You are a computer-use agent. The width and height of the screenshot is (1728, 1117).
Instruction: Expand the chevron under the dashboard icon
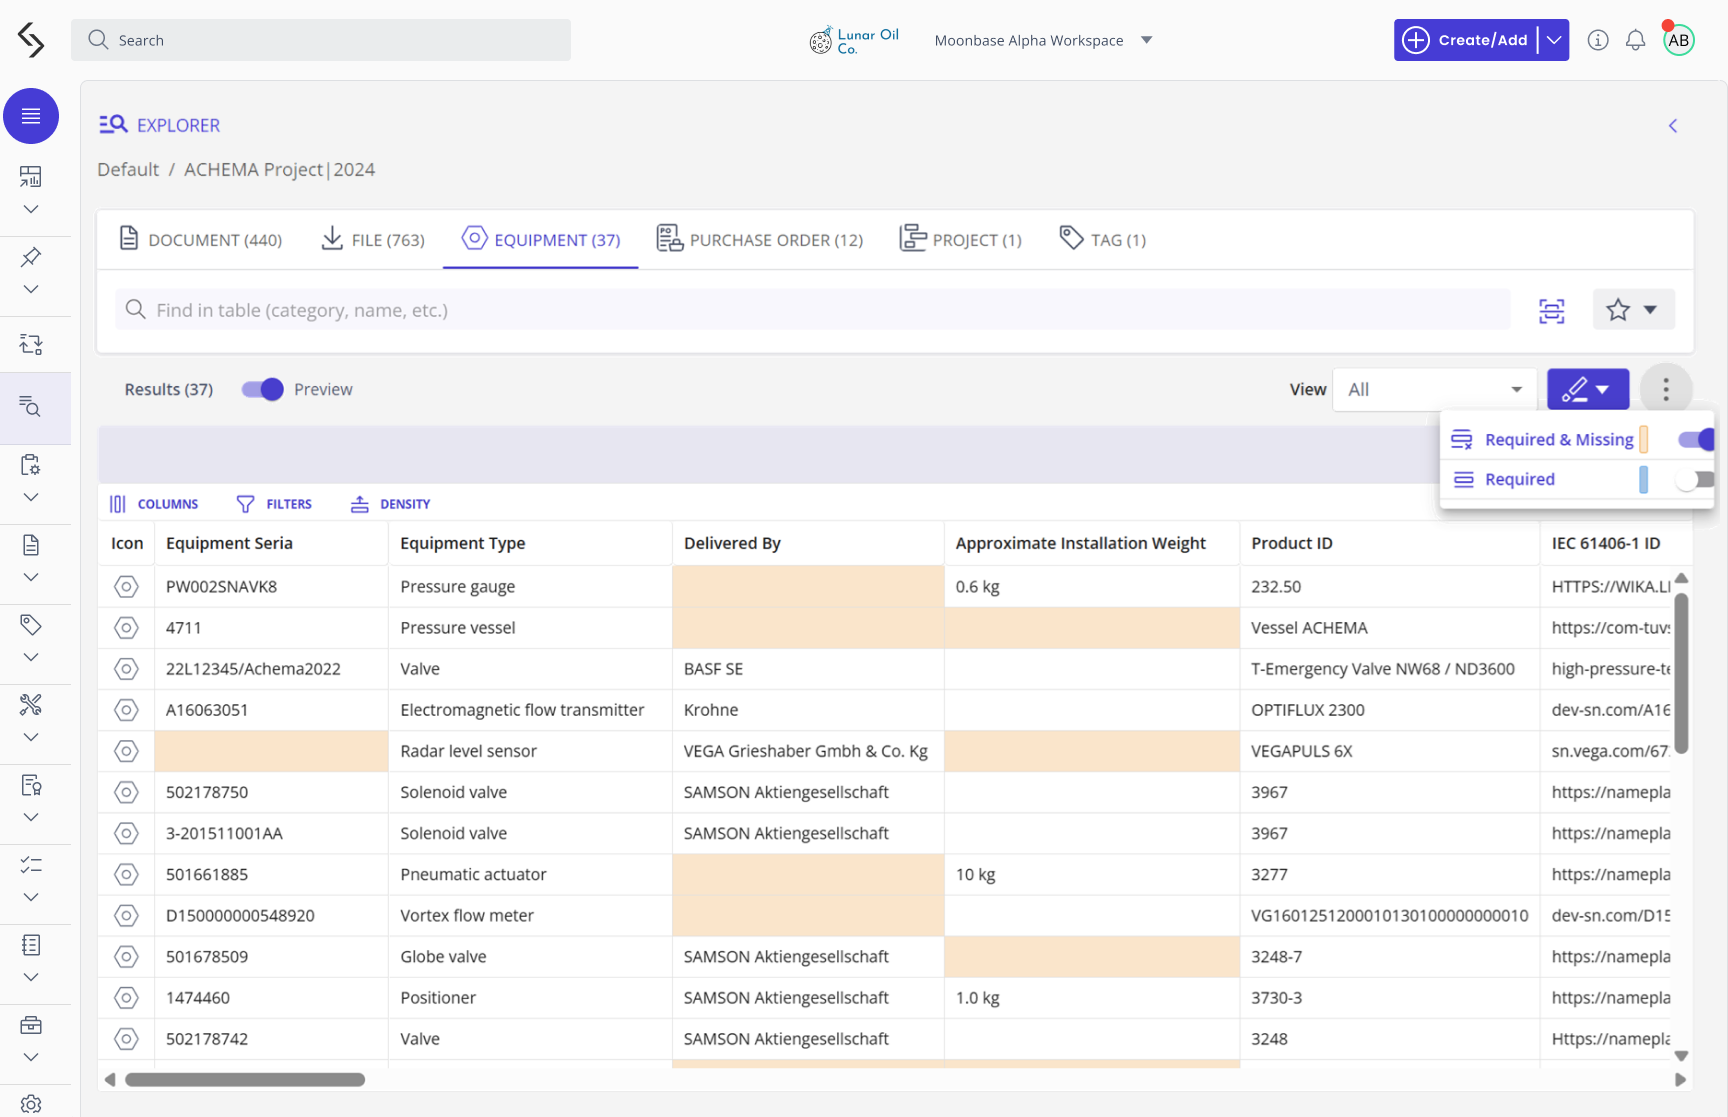pos(31,209)
